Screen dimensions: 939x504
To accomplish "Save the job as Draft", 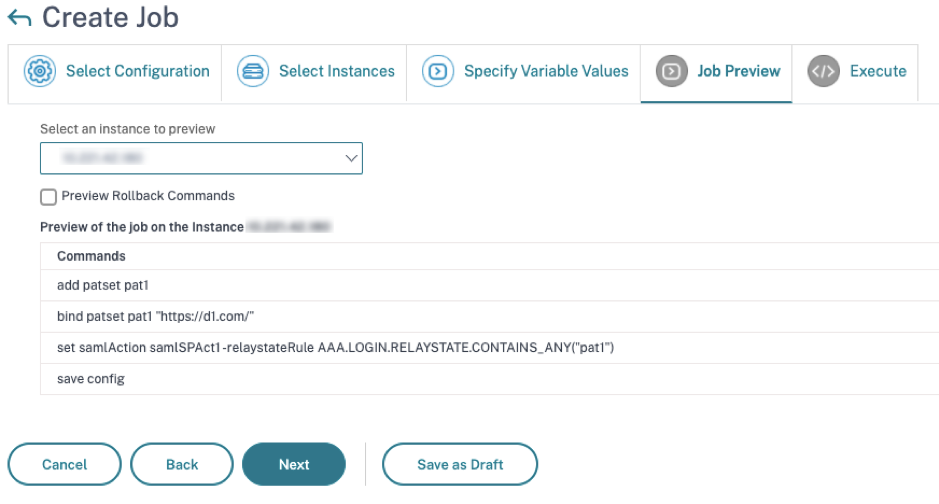I will click(460, 464).
